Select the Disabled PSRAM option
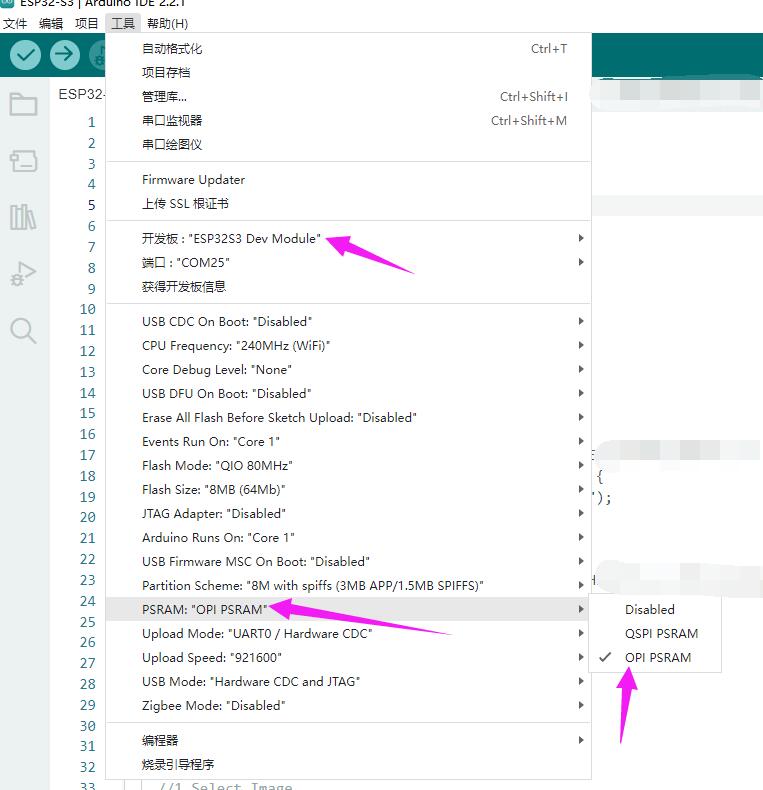Screen dimensions: 763x790 (x=649, y=609)
